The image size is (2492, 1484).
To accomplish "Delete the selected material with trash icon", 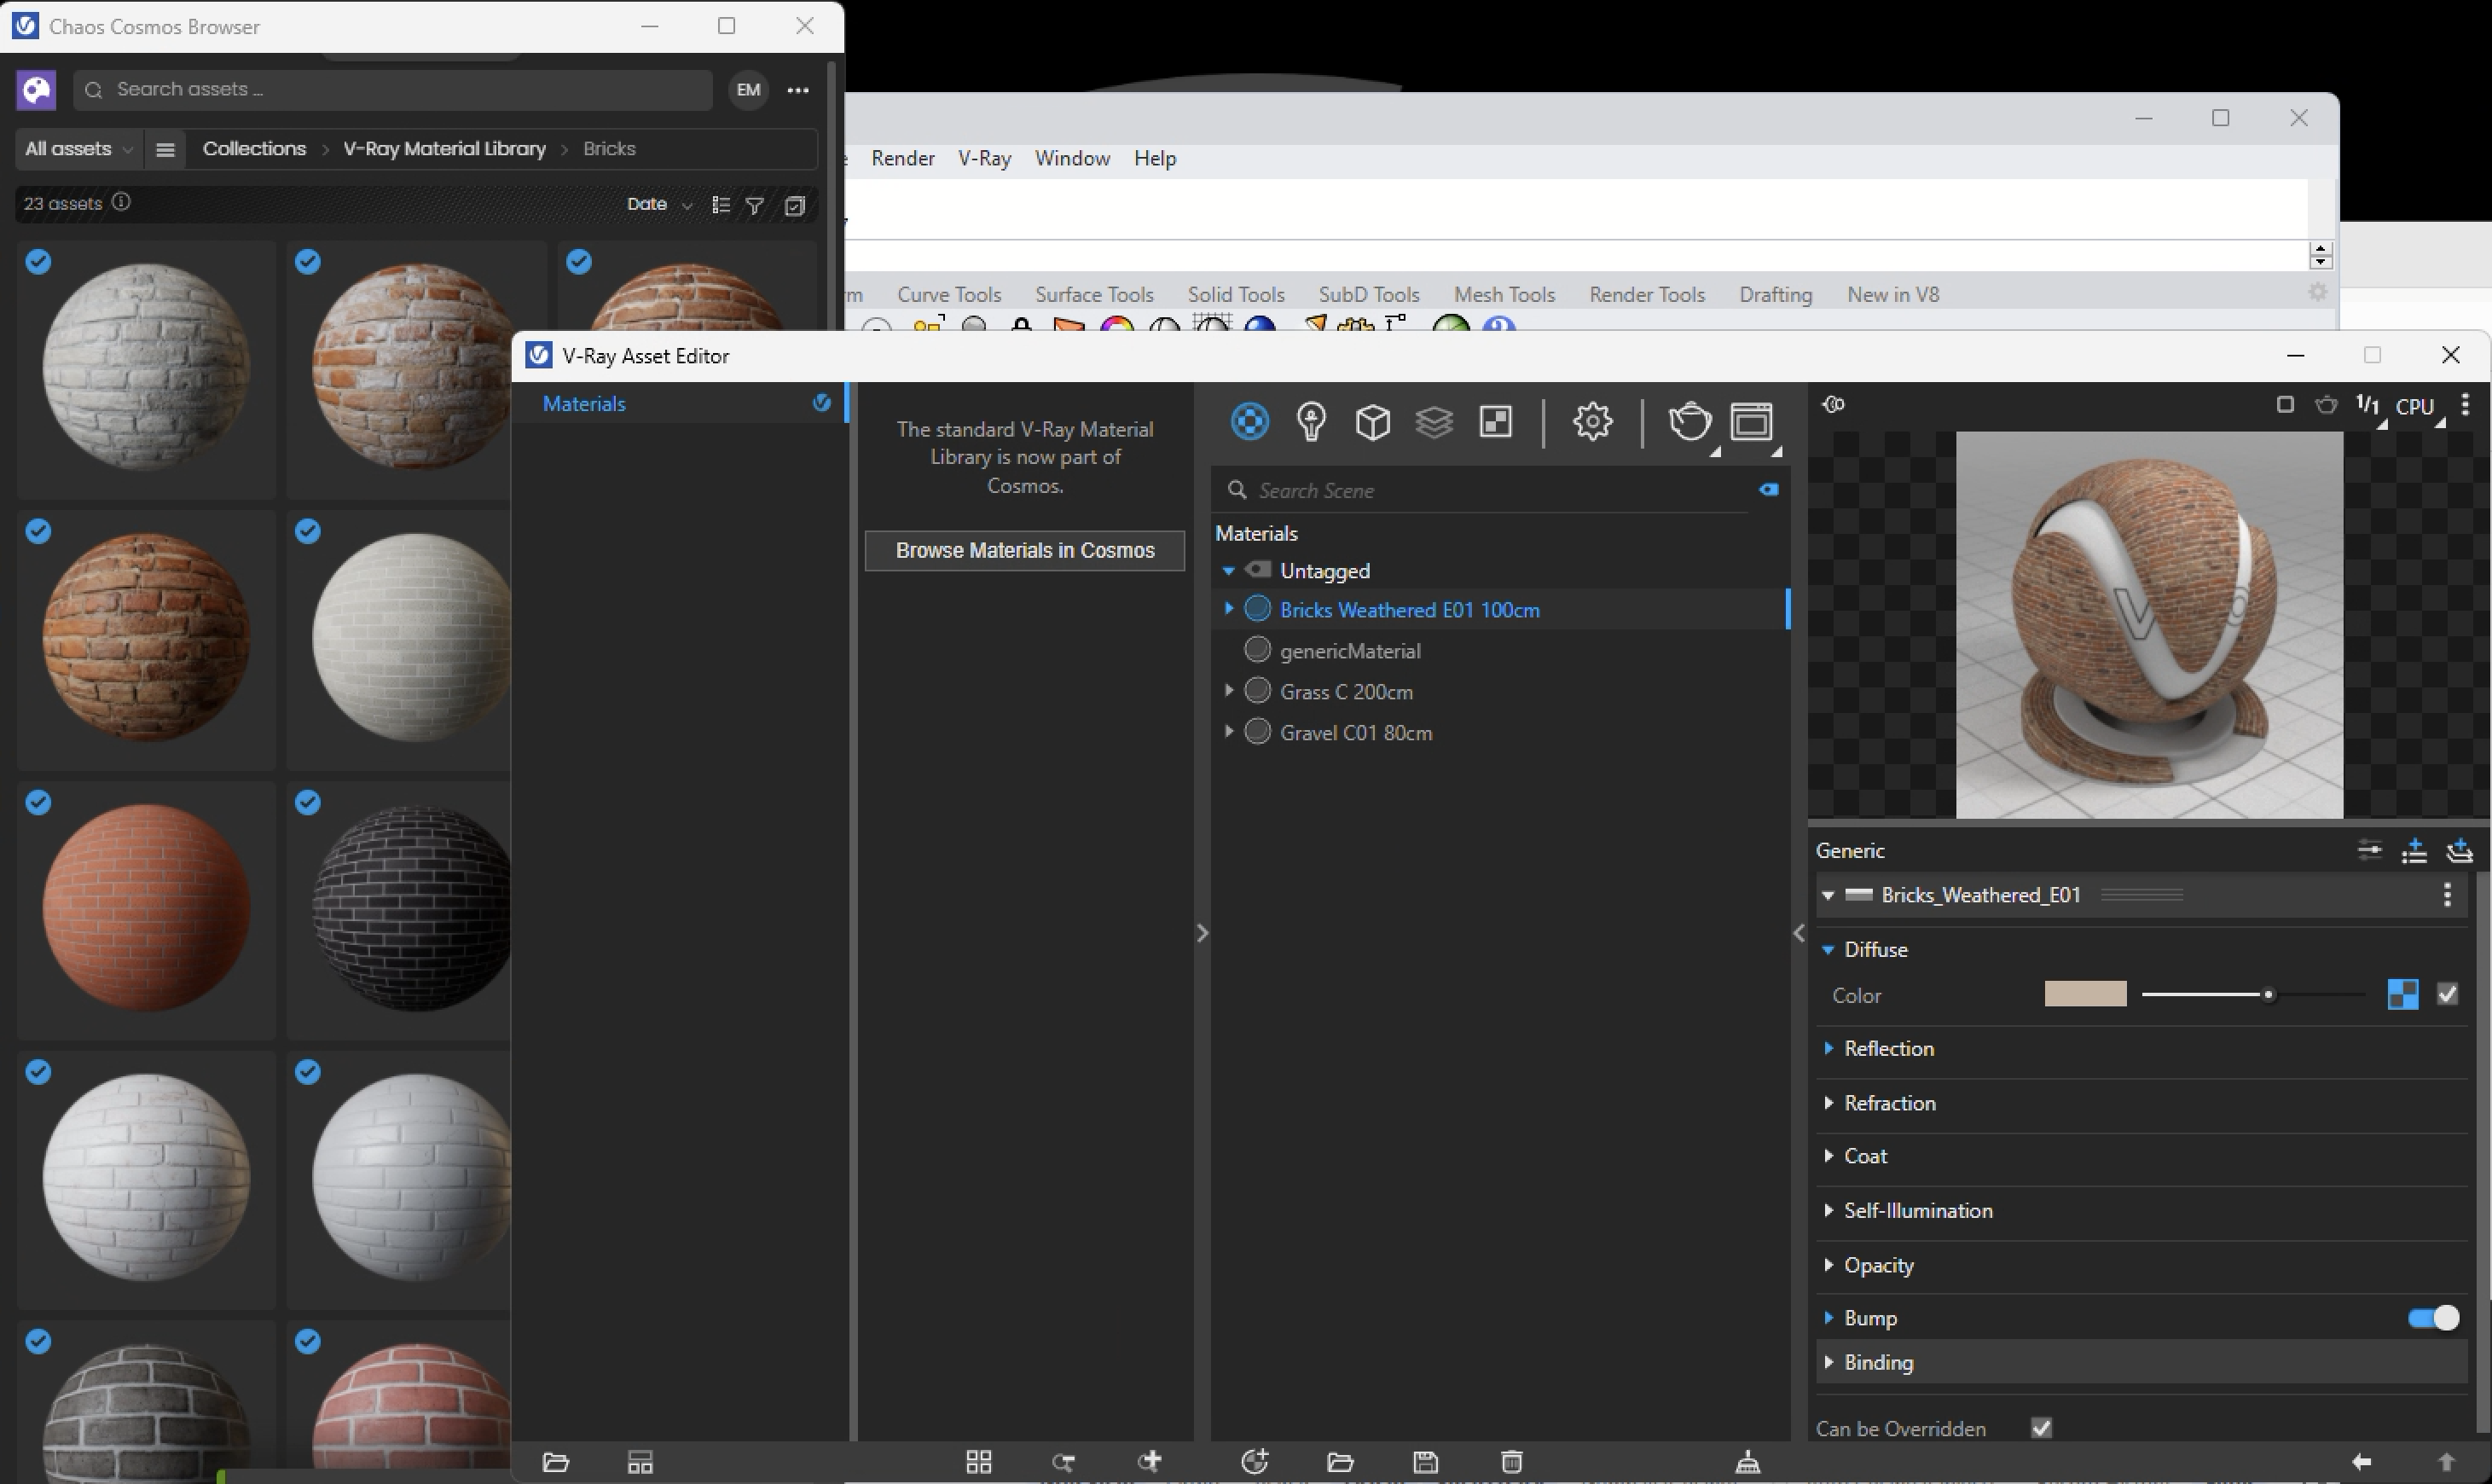I will pyautogui.click(x=1511, y=1461).
